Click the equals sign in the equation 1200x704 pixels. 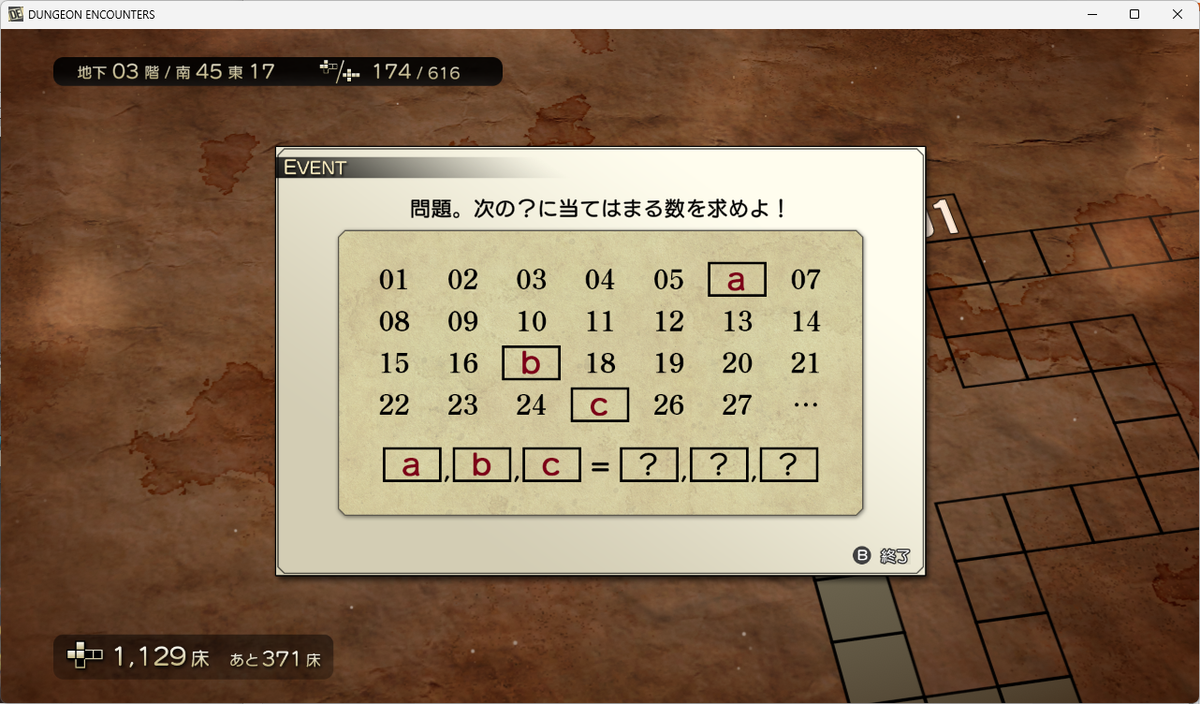600,466
